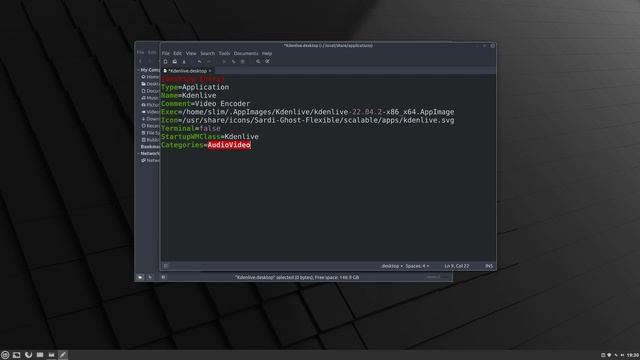Open the Spaces: 4 tab width dropdown

tap(417, 266)
